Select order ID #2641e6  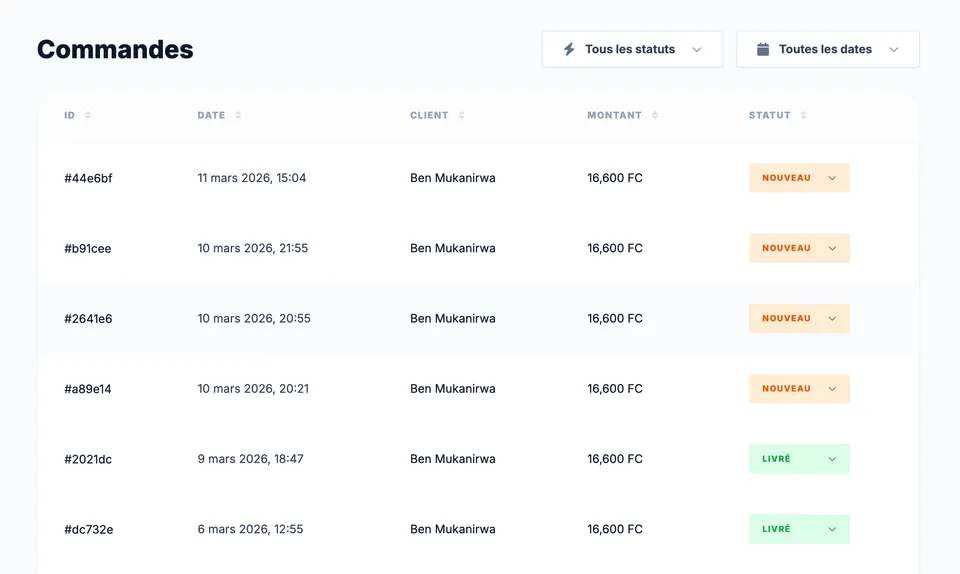pyautogui.click(x=88, y=319)
